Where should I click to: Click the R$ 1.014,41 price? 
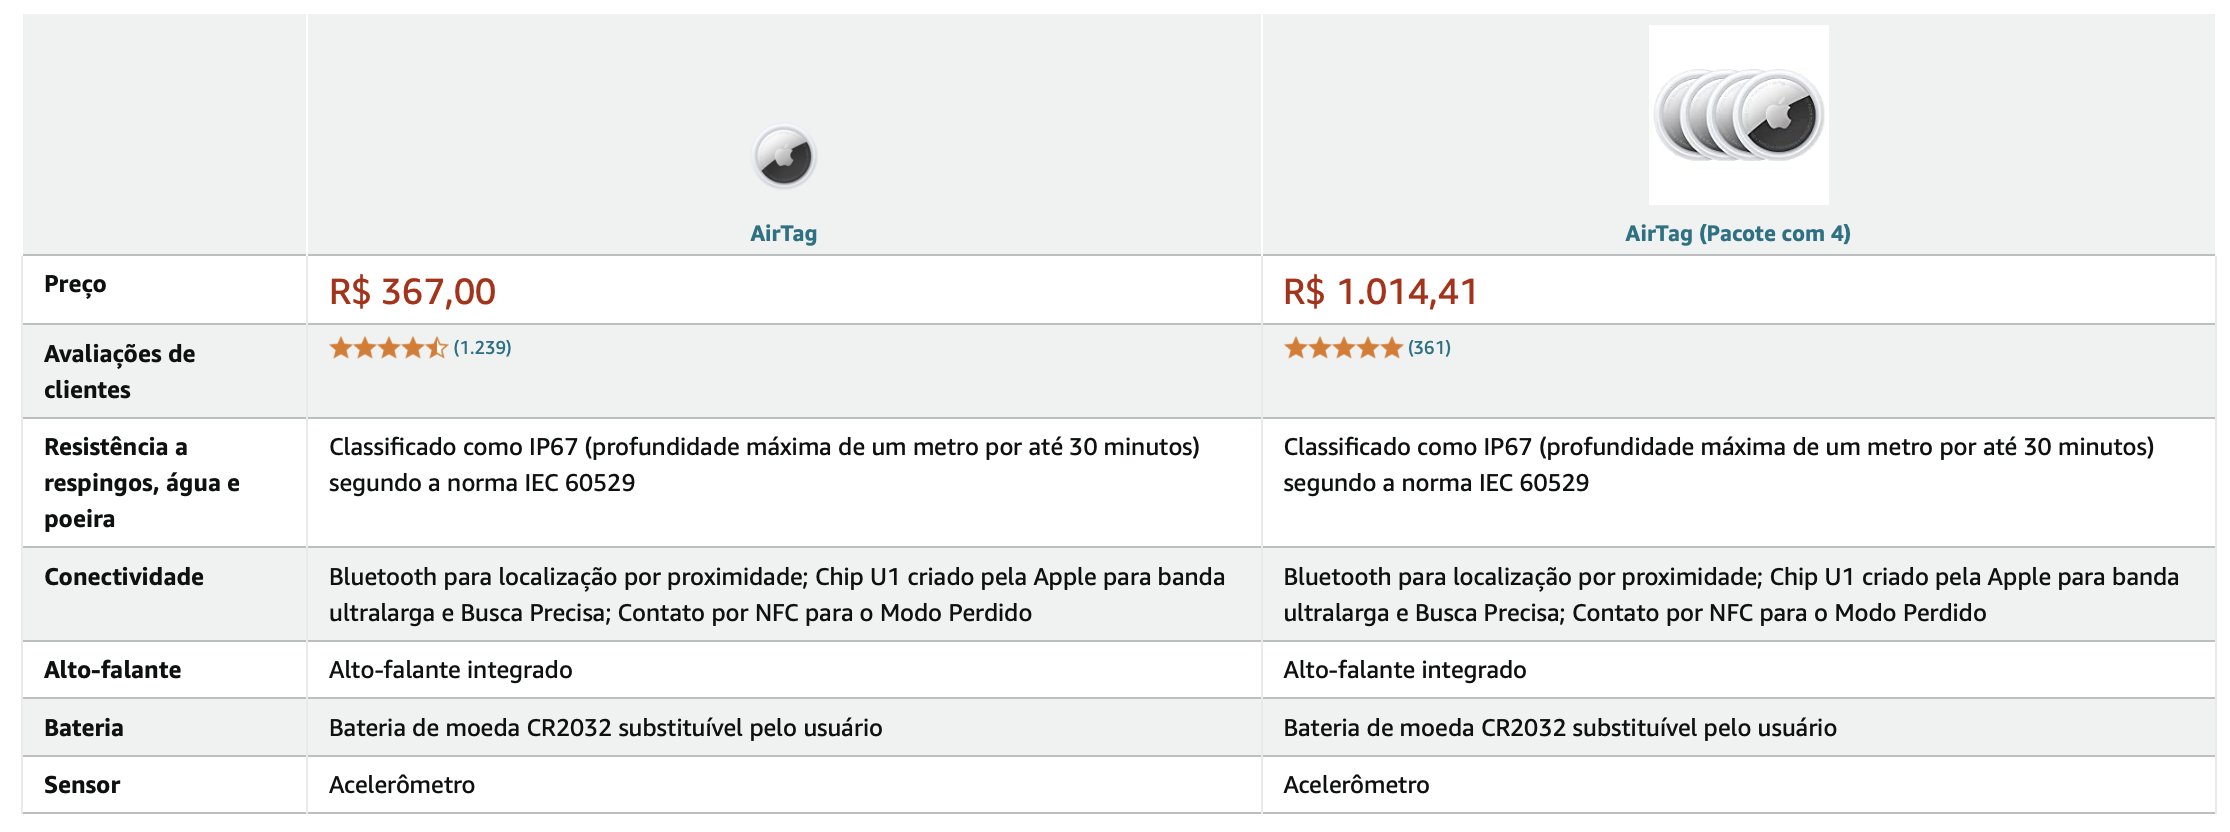[1380, 291]
